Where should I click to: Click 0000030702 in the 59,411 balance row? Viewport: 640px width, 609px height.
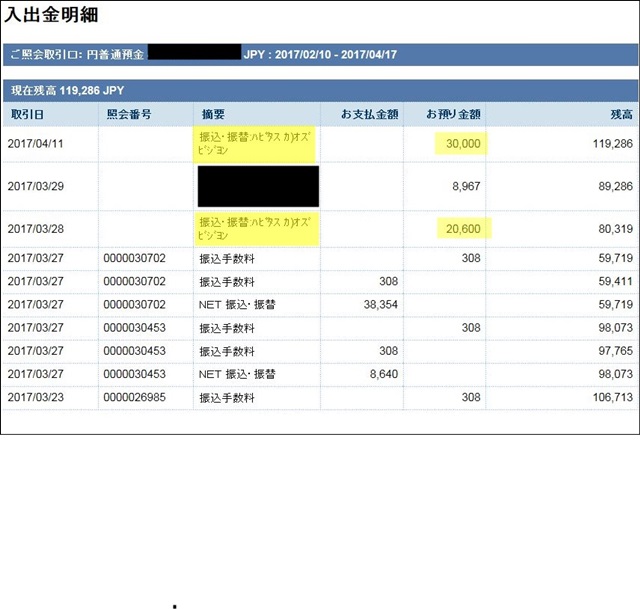pyautogui.click(x=134, y=281)
